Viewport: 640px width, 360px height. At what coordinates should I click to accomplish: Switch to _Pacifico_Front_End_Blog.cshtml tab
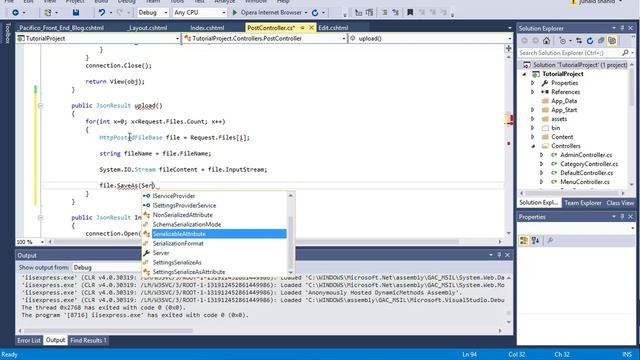(61, 28)
